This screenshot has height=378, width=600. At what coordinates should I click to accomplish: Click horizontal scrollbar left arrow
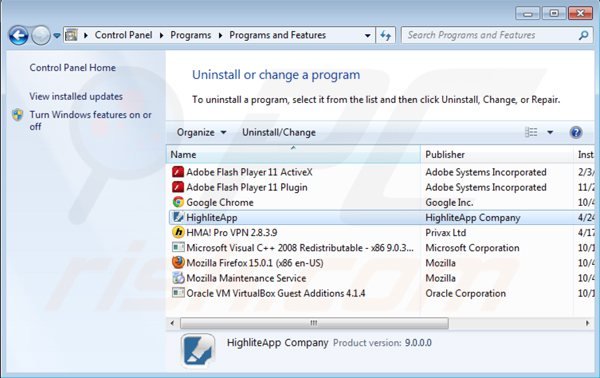[x=172, y=323]
